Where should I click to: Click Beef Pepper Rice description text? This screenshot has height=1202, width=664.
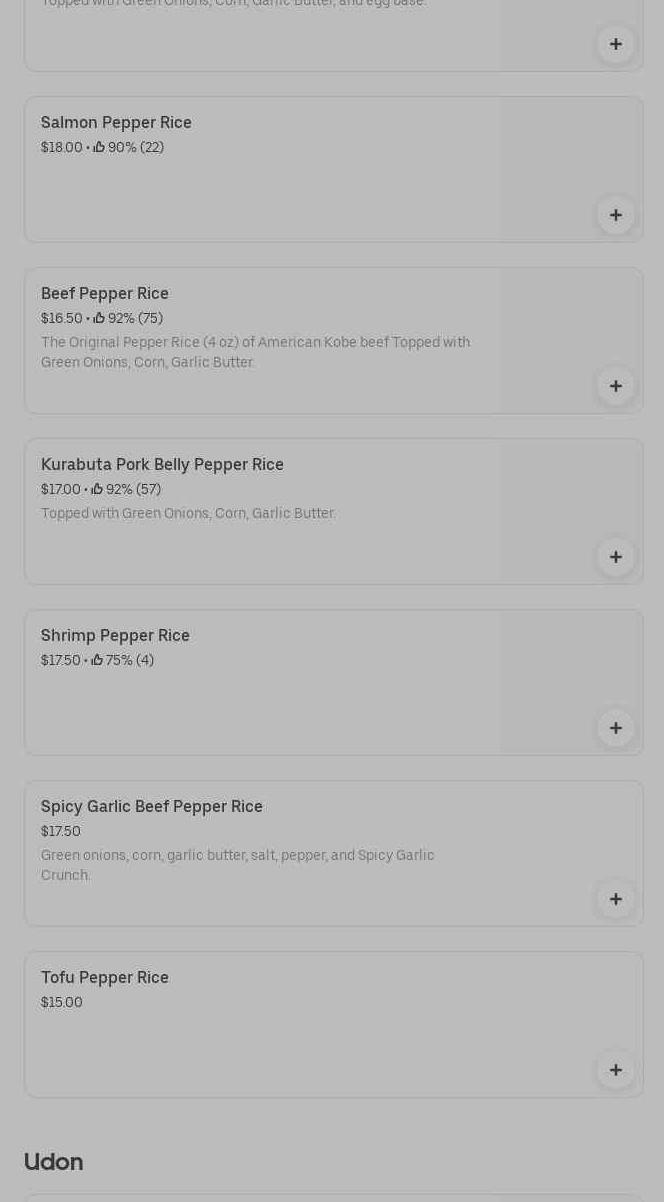[x=255, y=352]
